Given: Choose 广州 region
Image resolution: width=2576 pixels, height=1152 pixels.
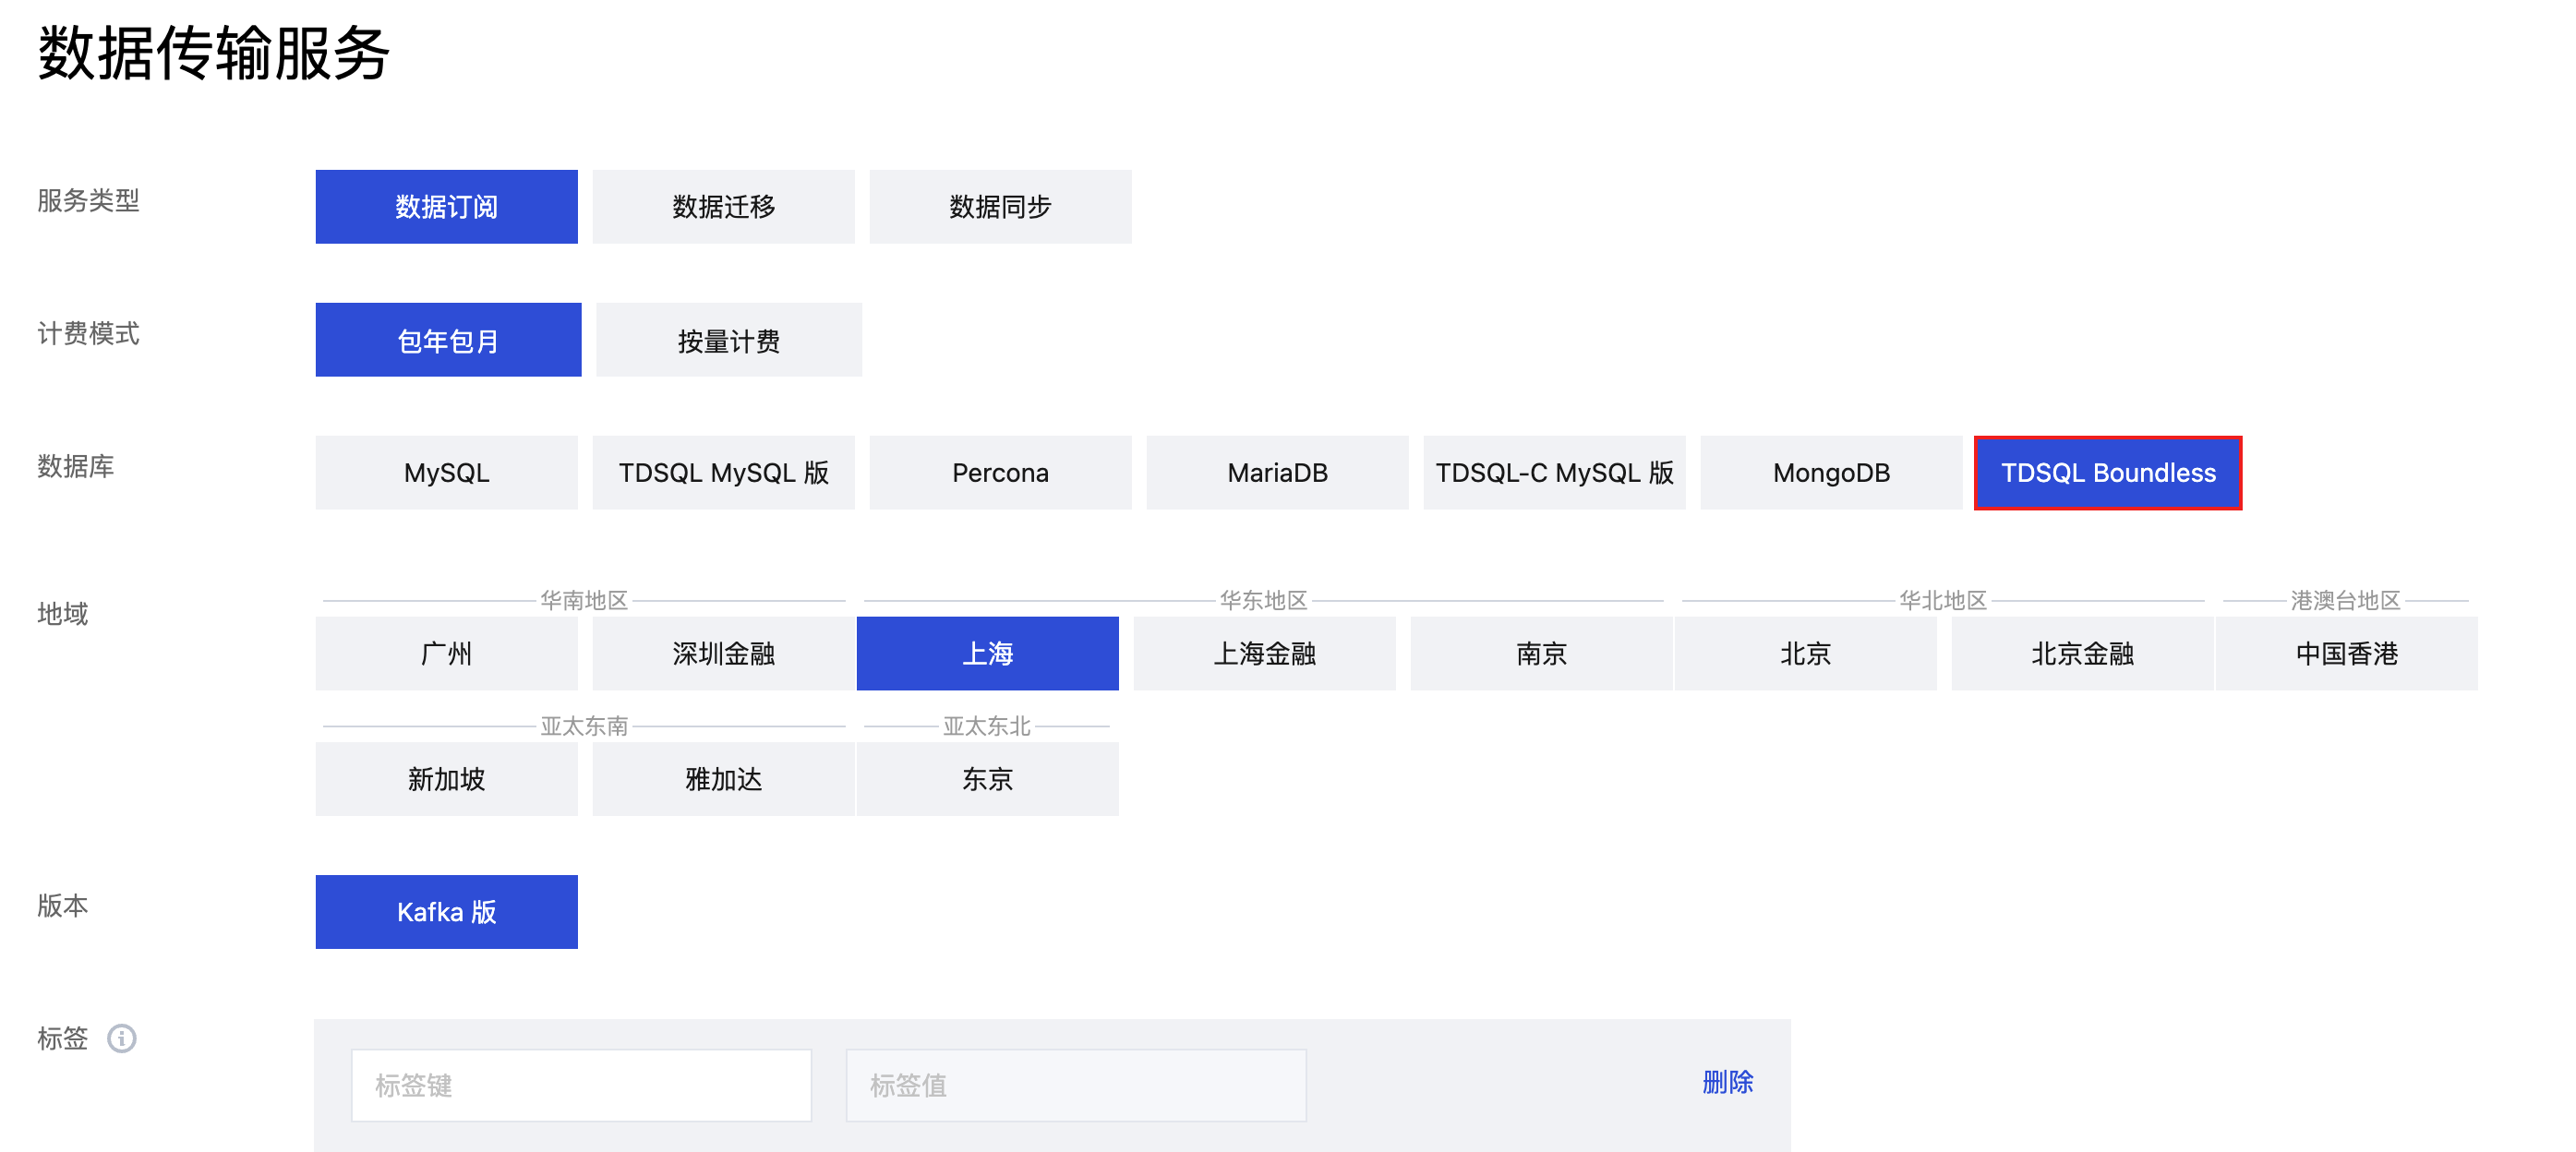Looking at the screenshot, I should click(446, 654).
